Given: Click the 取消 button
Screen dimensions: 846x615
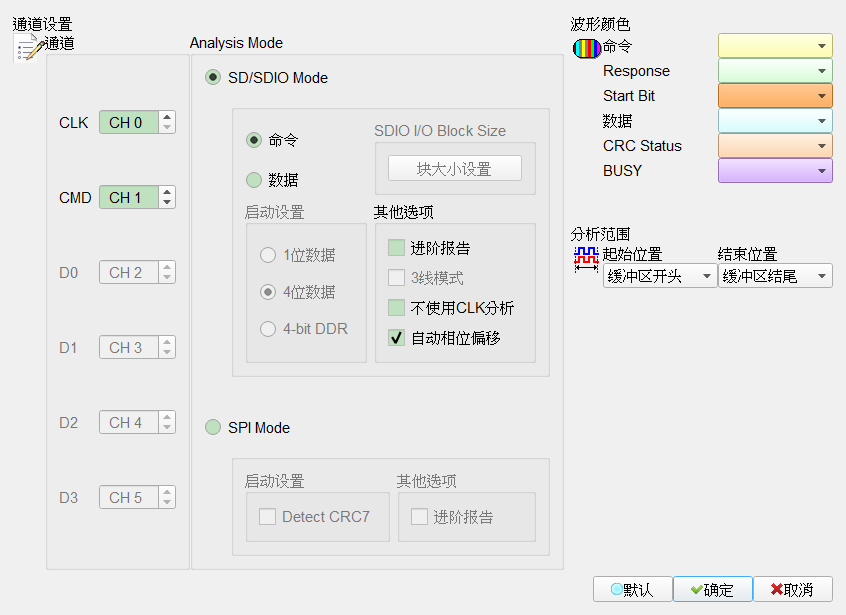Looking at the screenshot, I should [793, 589].
